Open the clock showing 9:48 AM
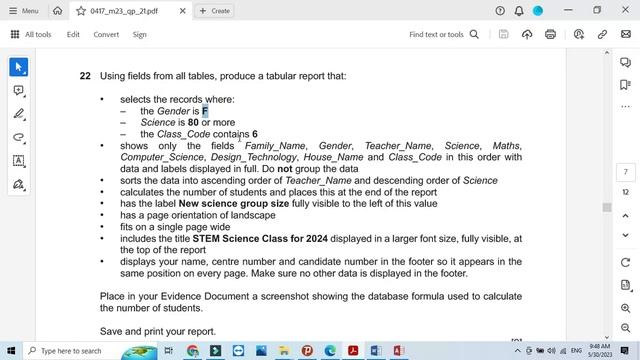The height and width of the screenshot is (360, 640). (x=600, y=351)
